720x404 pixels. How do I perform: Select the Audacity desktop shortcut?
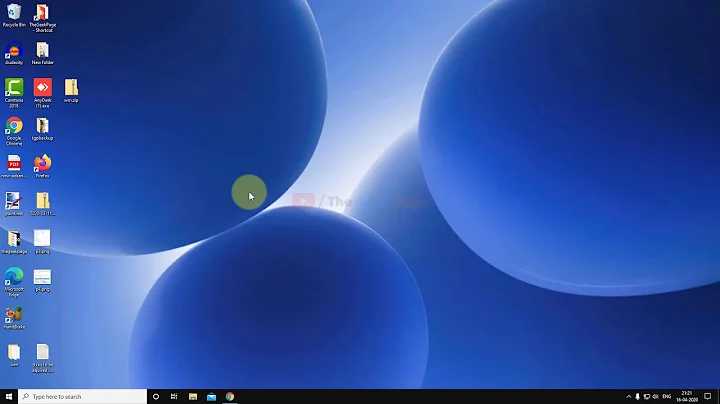(14, 53)
